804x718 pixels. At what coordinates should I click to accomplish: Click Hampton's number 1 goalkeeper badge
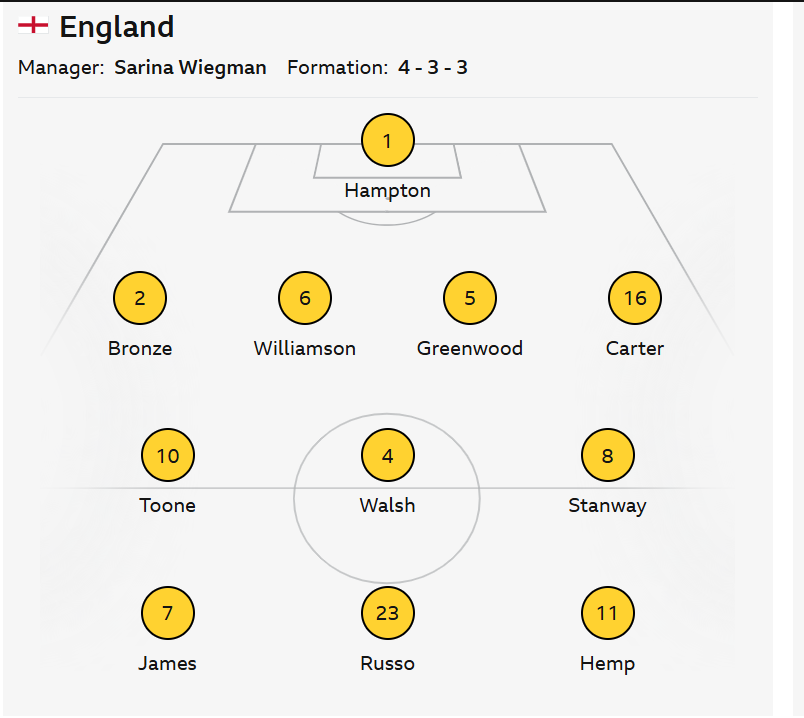388,140
